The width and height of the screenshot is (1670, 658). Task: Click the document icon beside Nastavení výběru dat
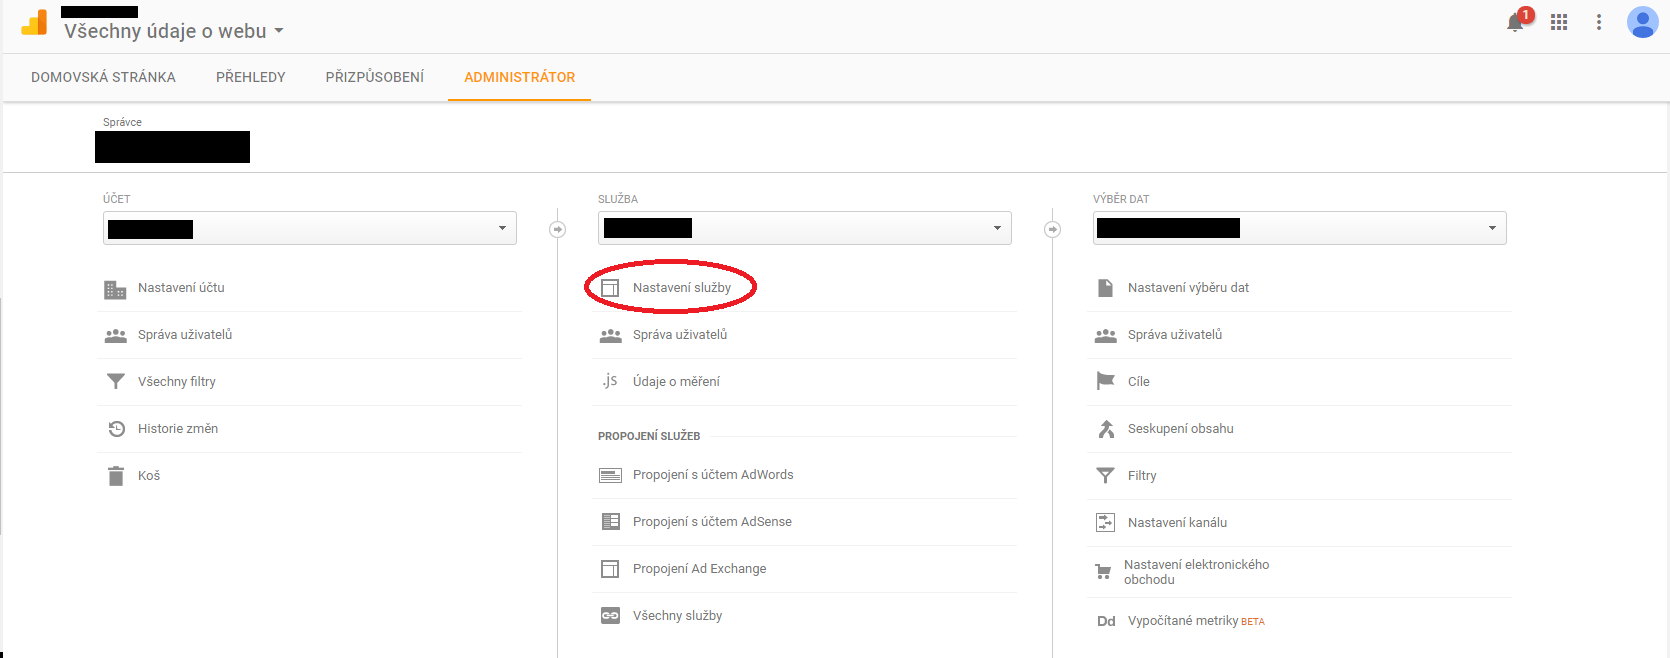(1105, 288)
